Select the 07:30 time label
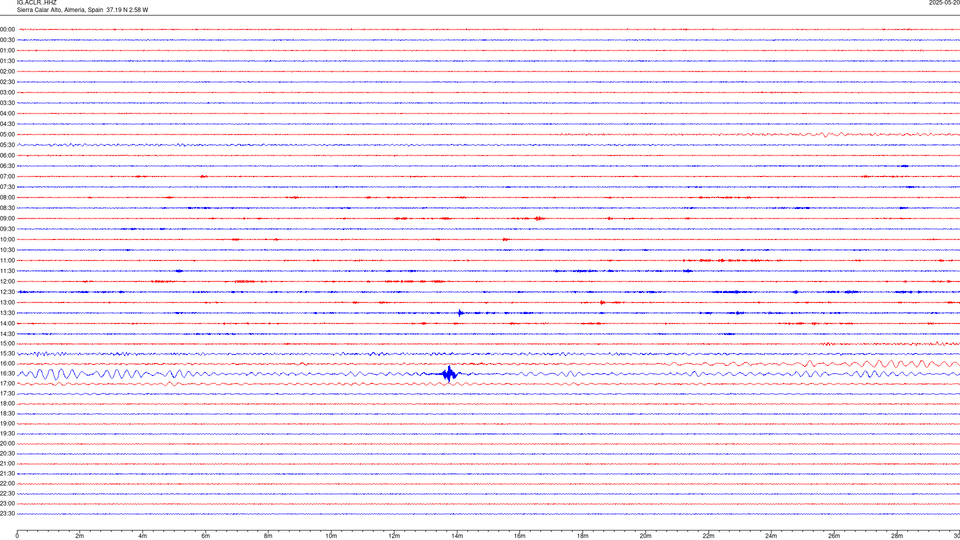The height and width of the screenshot is (540, 960). (x=7, y=187)
